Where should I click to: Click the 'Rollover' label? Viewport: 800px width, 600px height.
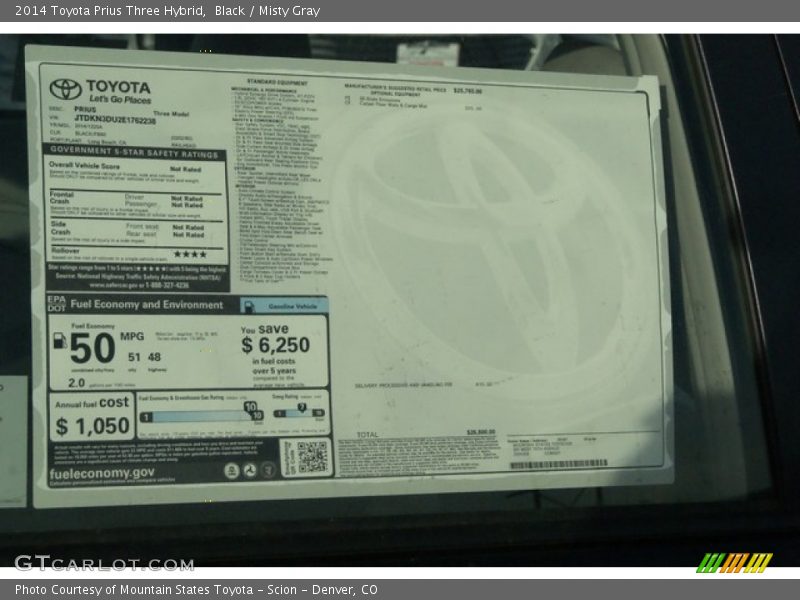[65, 251]
